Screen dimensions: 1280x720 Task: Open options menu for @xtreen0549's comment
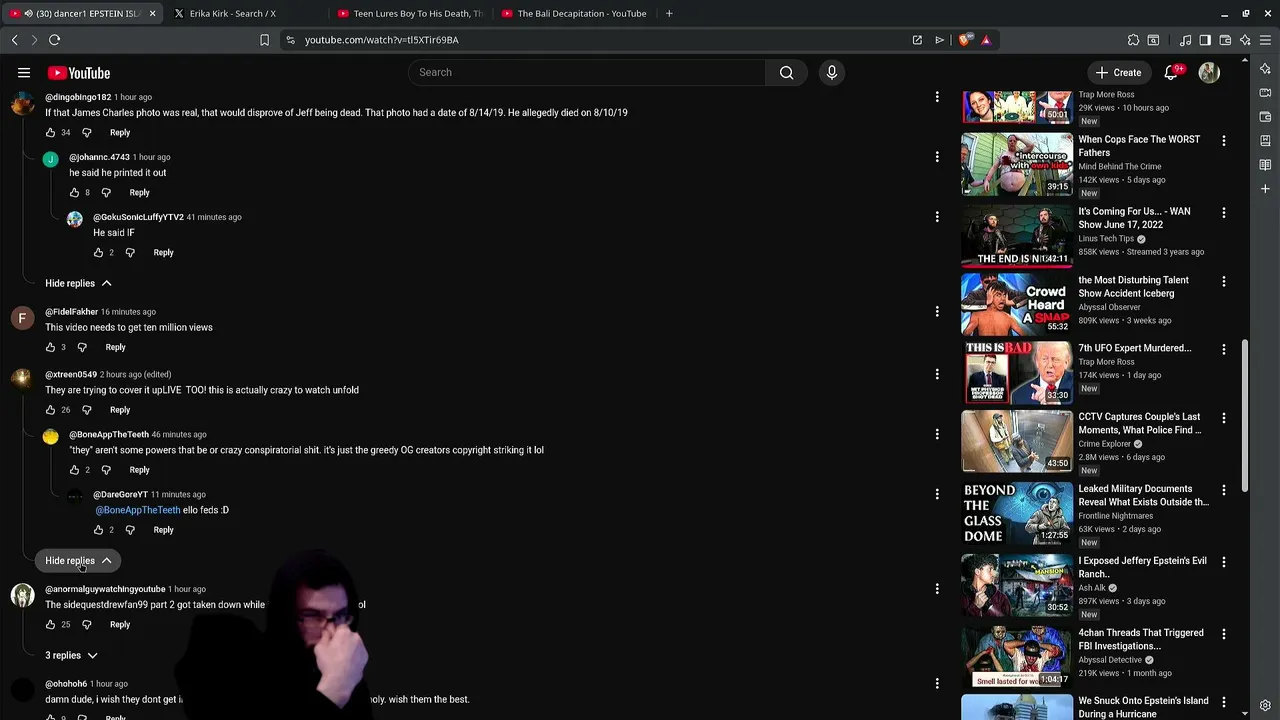point(937,374)
